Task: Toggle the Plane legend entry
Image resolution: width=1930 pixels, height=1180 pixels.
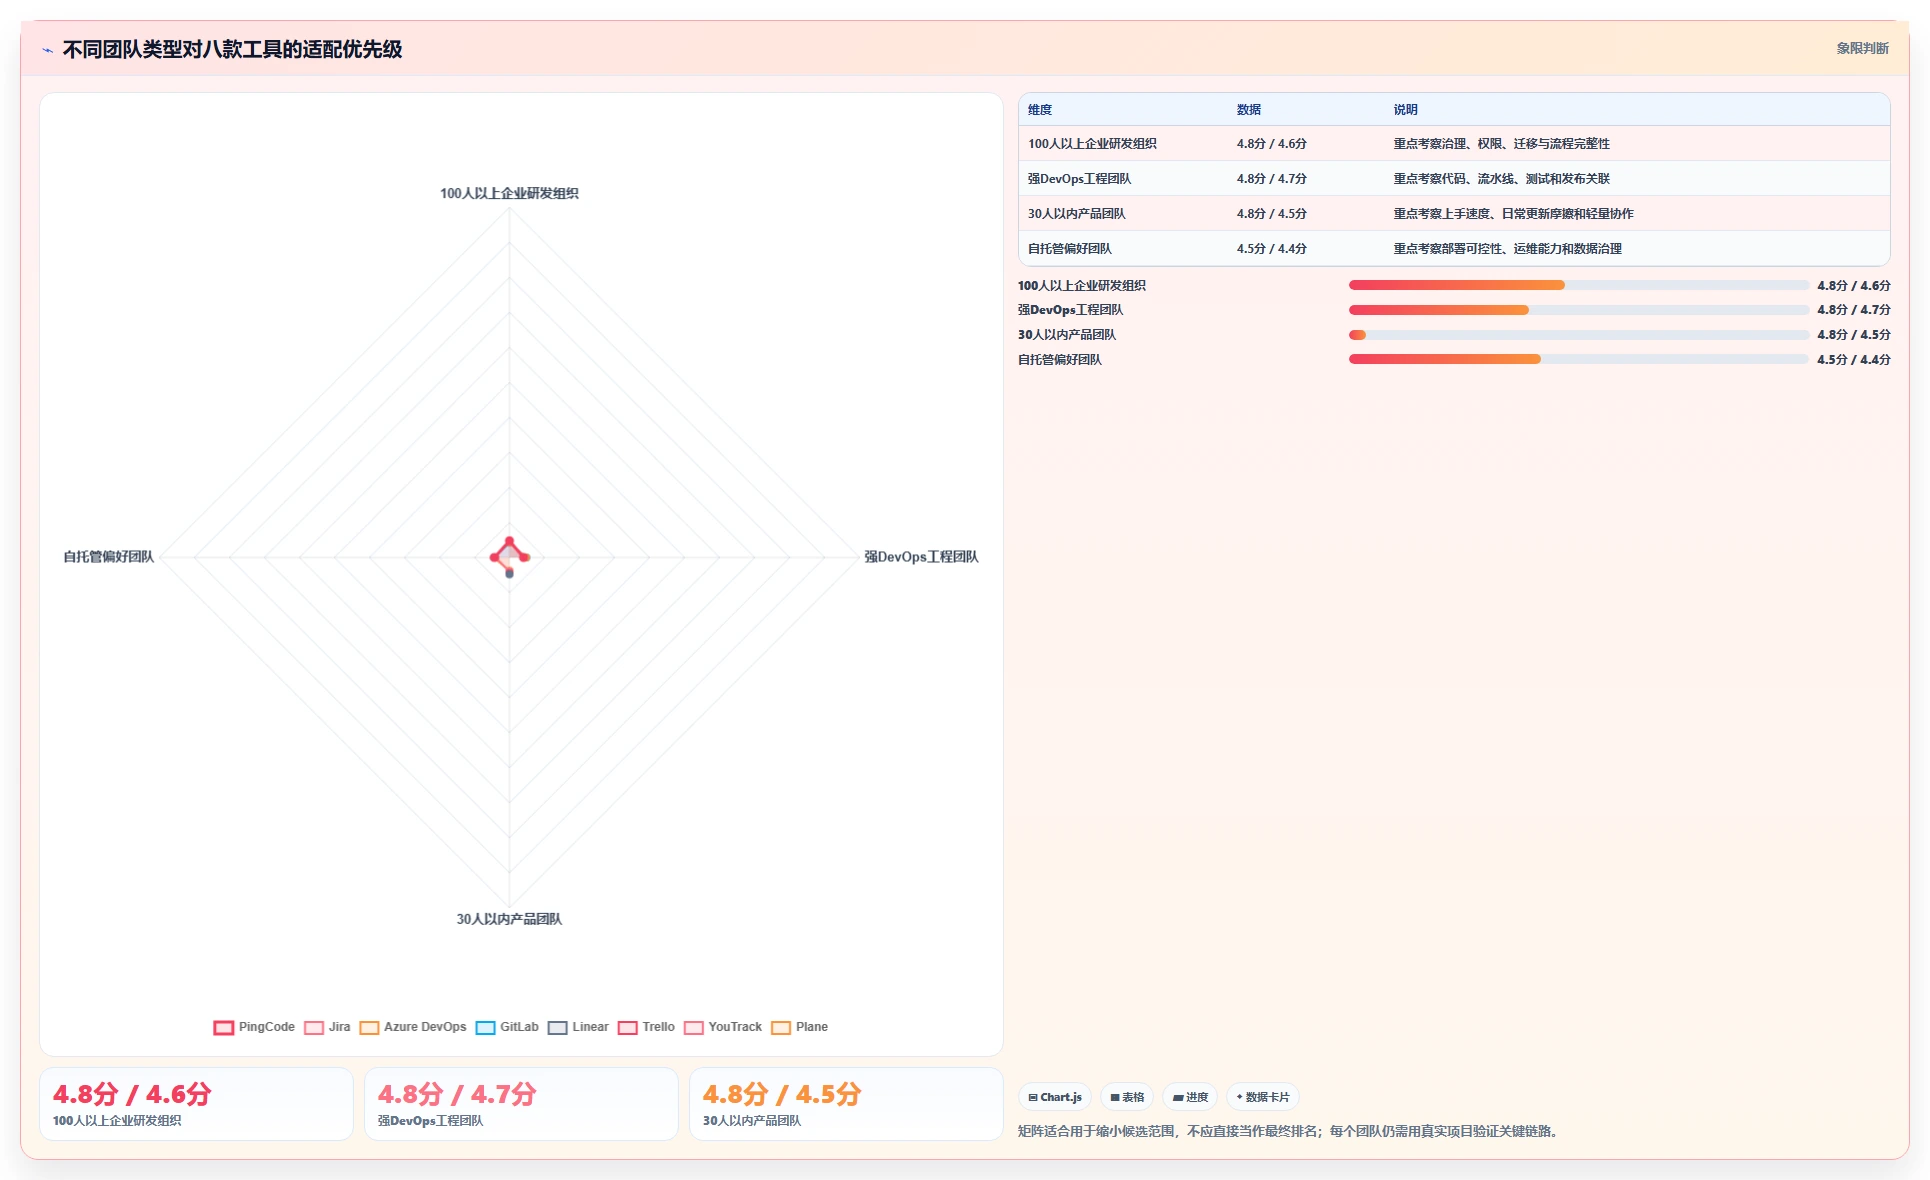Action: [x=799, y=1027]
